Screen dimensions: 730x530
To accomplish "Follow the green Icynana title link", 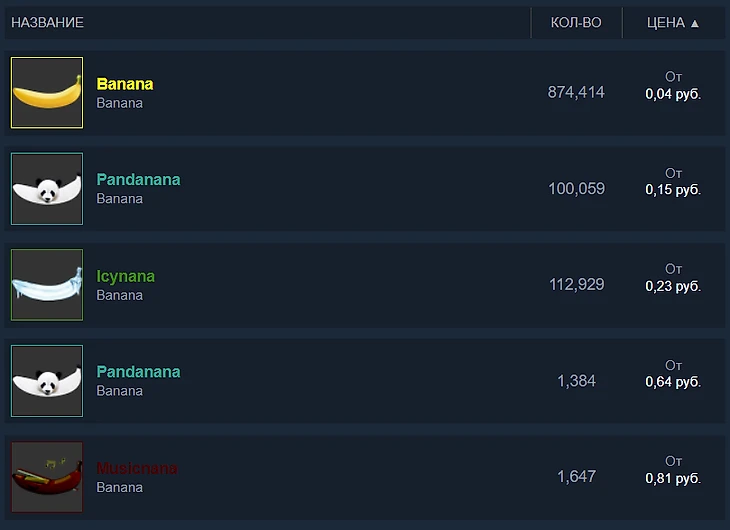I will [126, 276].
